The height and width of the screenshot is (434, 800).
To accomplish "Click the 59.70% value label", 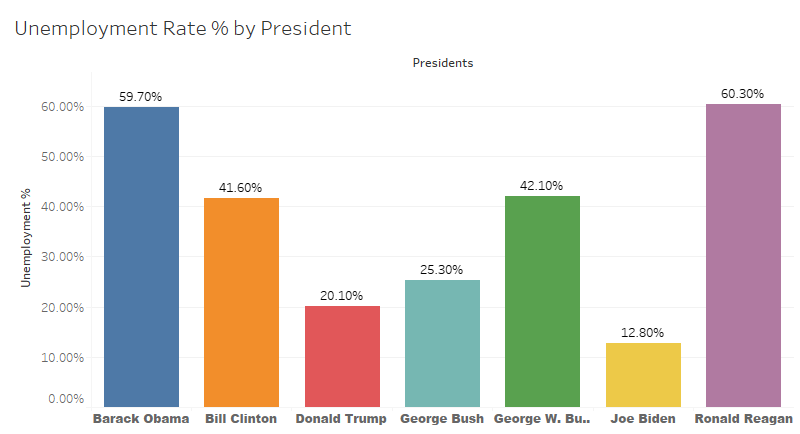I will [x=141, y=97].
